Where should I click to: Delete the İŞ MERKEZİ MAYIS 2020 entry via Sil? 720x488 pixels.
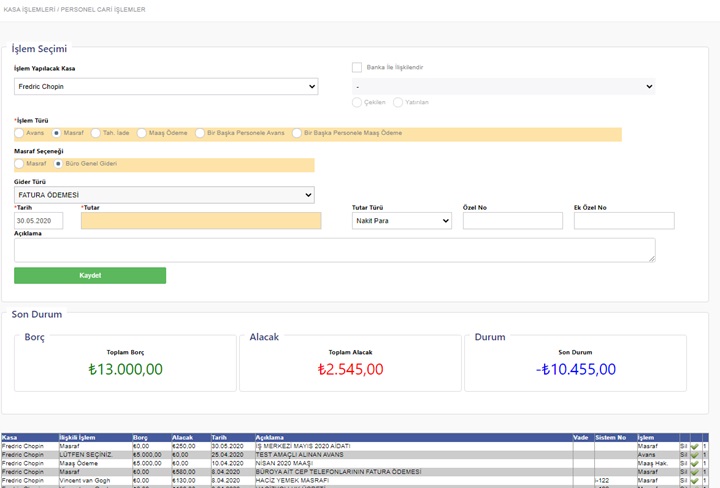point(683,446)
